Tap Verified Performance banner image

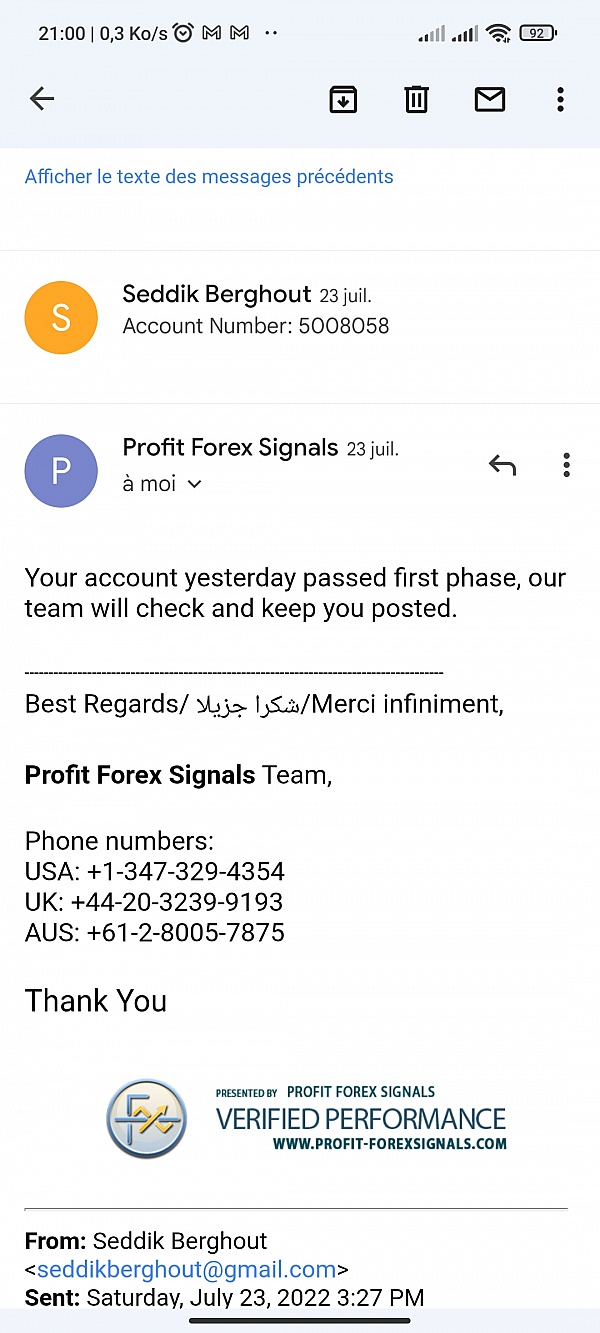[306, 1119]
